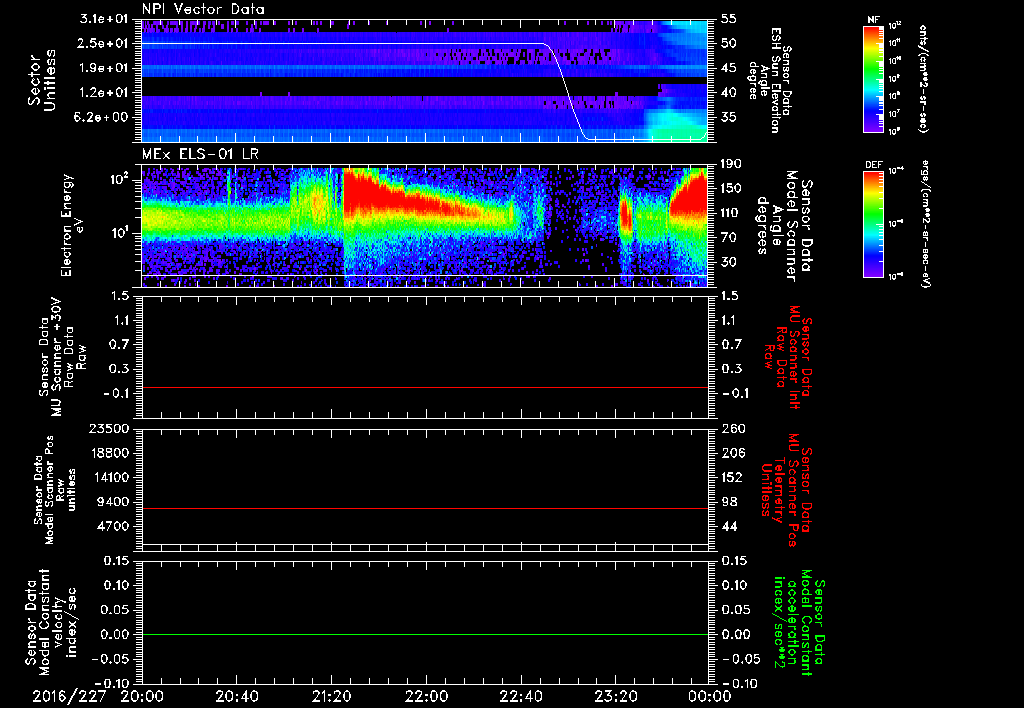Image resolution: width=1024 pixels, height=708 pixels.
Task: Click the 190 scanner angle tick label
Action: (733, 164)
